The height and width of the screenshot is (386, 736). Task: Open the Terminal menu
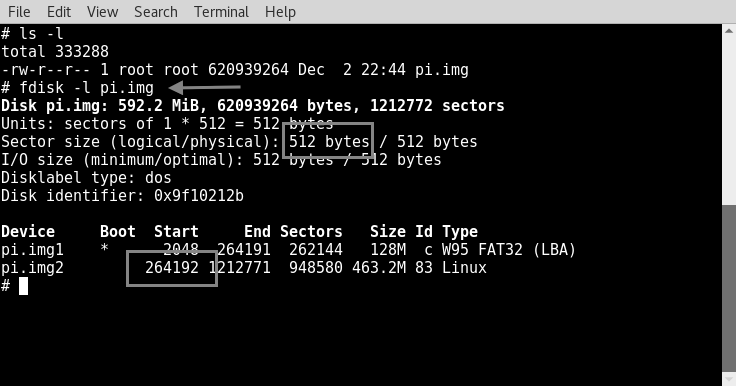coord(221,12)
